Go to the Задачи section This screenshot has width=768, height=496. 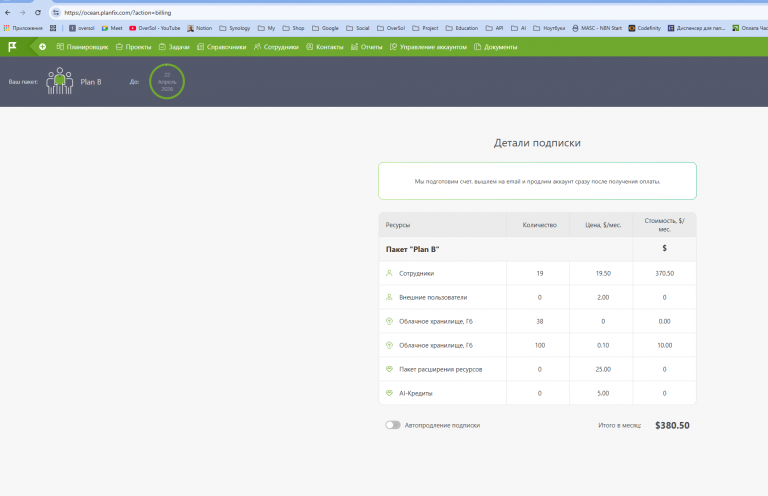pos(174,47)
